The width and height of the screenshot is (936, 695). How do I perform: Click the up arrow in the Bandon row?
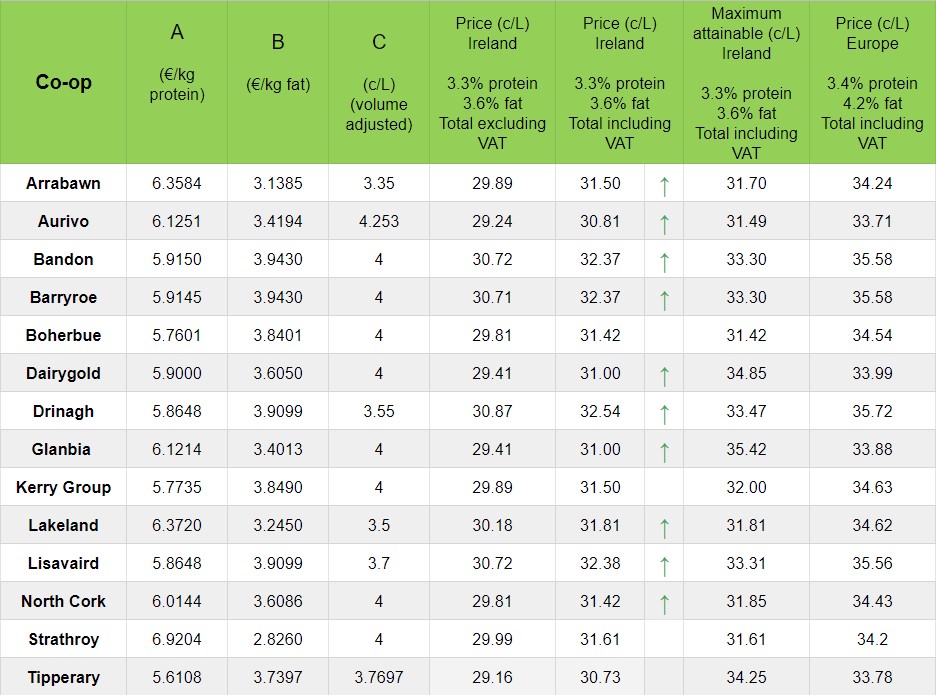663,261
